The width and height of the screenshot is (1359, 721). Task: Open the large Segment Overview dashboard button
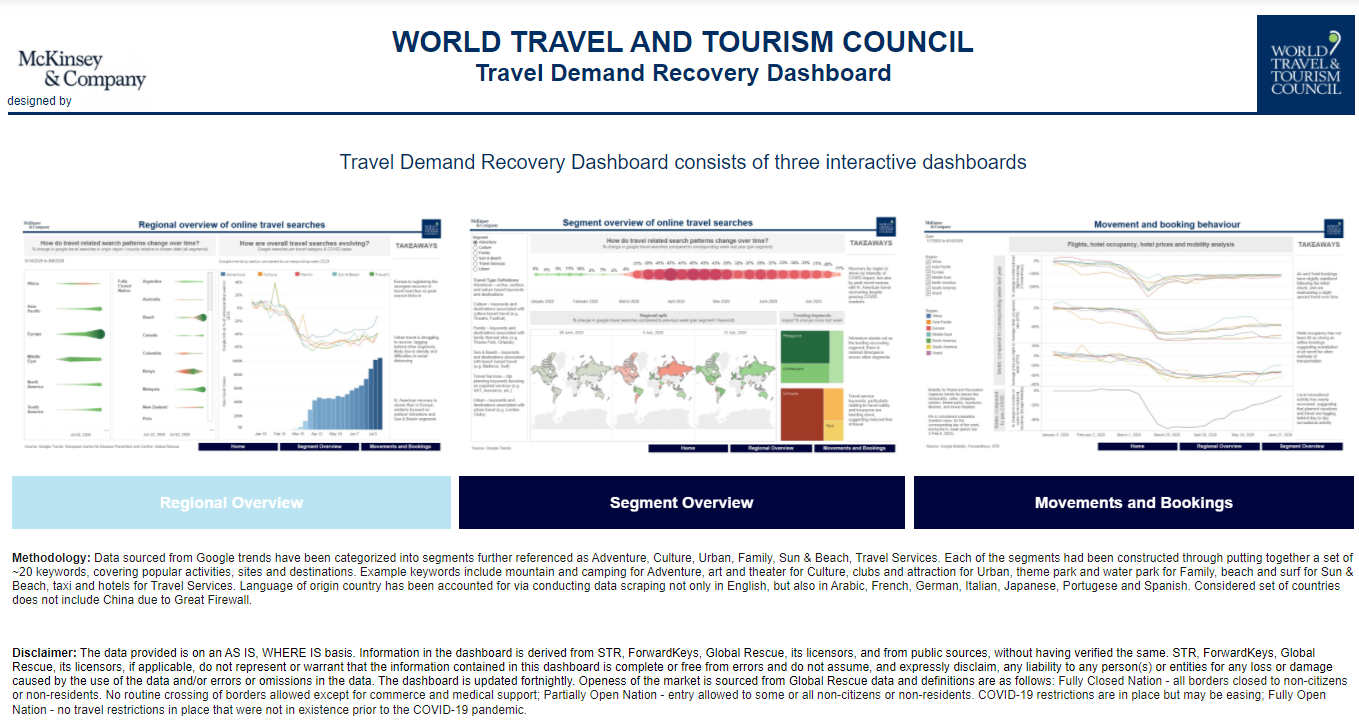(681, 503)
